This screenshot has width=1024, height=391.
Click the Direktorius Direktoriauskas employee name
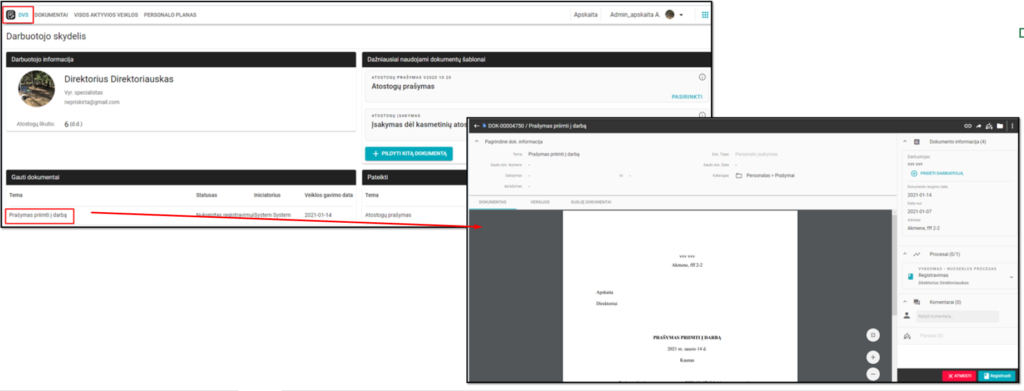point(119,79)
